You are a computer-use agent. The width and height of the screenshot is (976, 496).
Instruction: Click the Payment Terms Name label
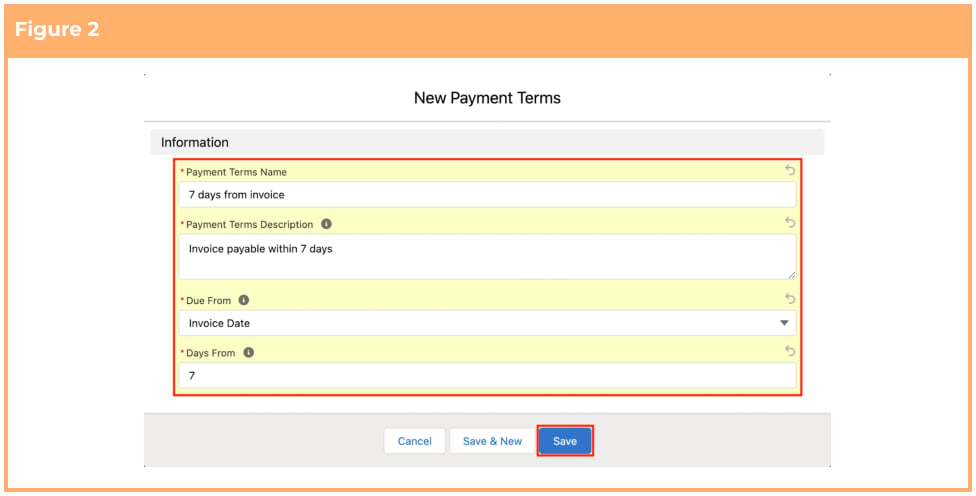(237, 172)
